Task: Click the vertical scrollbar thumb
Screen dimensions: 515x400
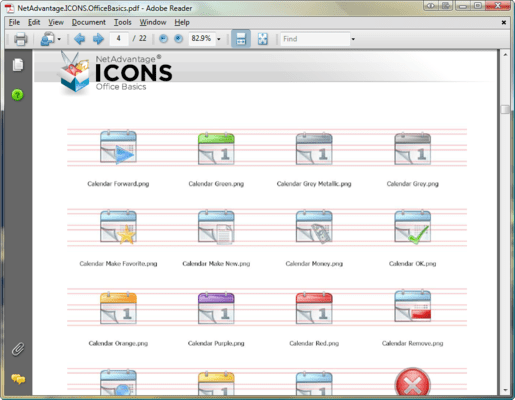Action: pyautogui.click(x=505, y=109)
